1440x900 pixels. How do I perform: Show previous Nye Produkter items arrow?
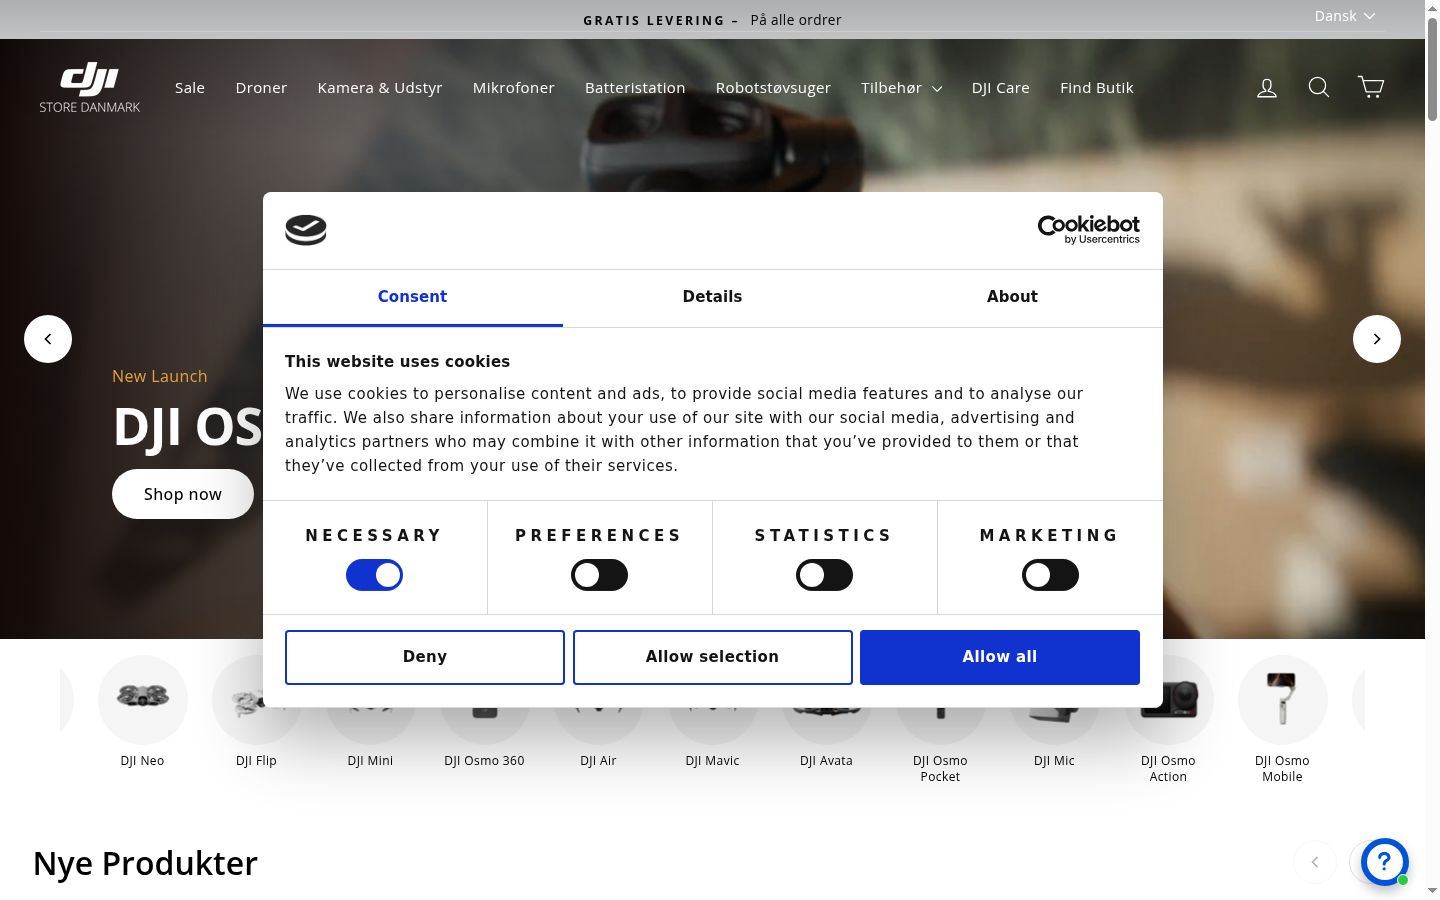pos(1315,862)
